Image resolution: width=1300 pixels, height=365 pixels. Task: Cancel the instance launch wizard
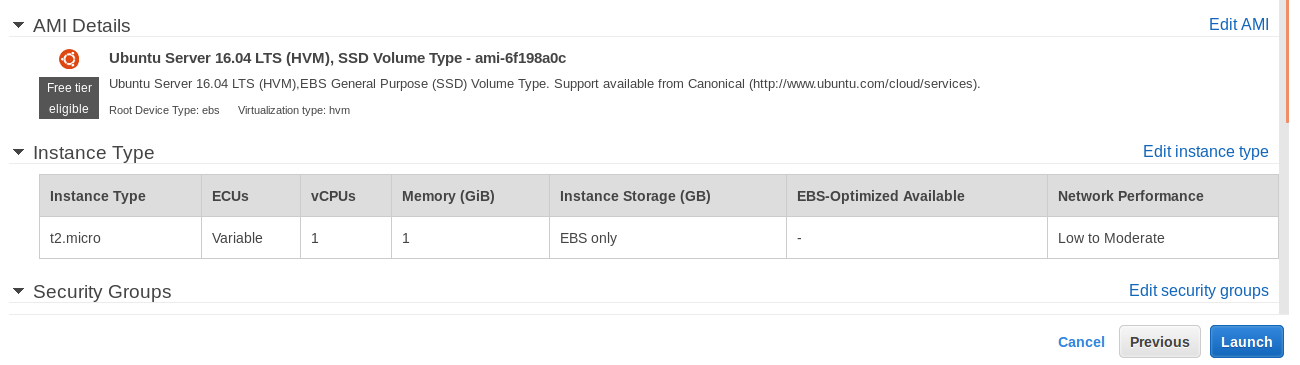pos(1081,342)
